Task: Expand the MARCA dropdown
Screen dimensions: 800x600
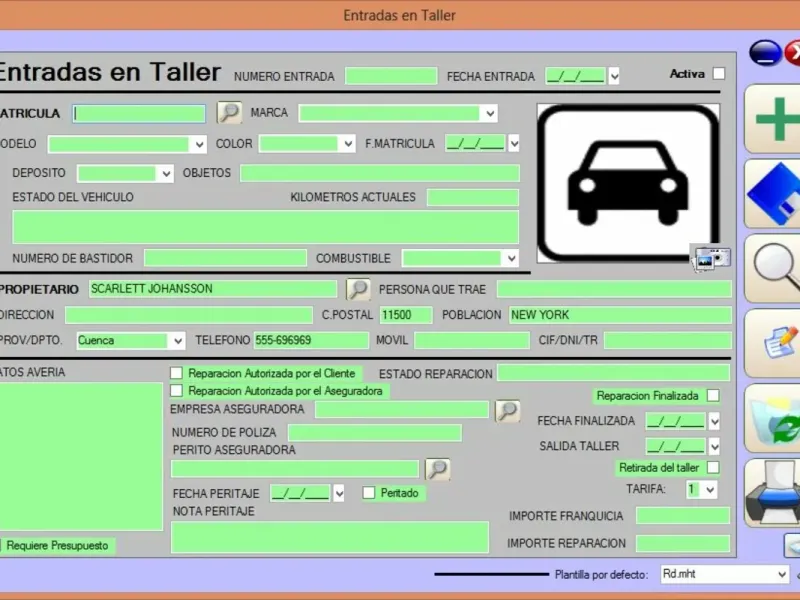Action: click(x=490, y=113)
